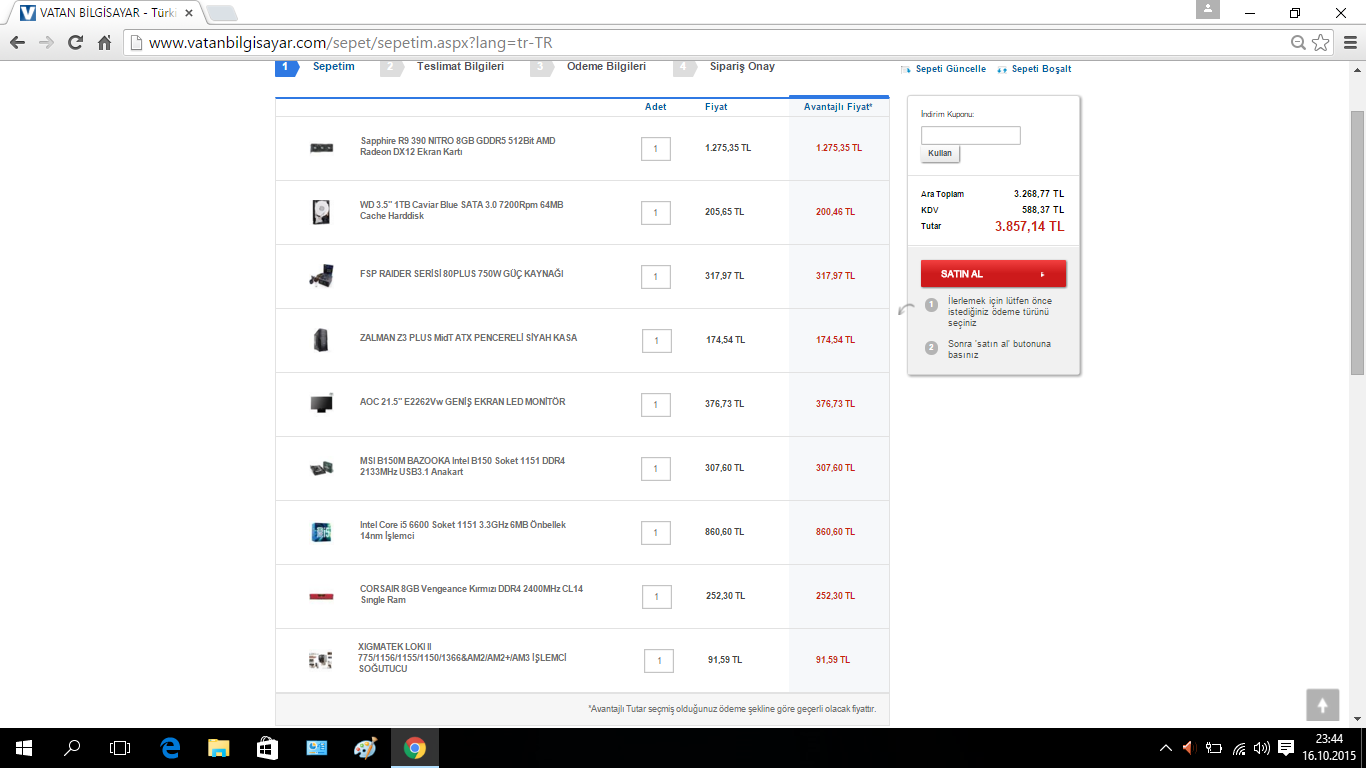The image size is (1366, 768).
Task: Click zoom magnifier icon in address bar
Action: click(1298, 43)
